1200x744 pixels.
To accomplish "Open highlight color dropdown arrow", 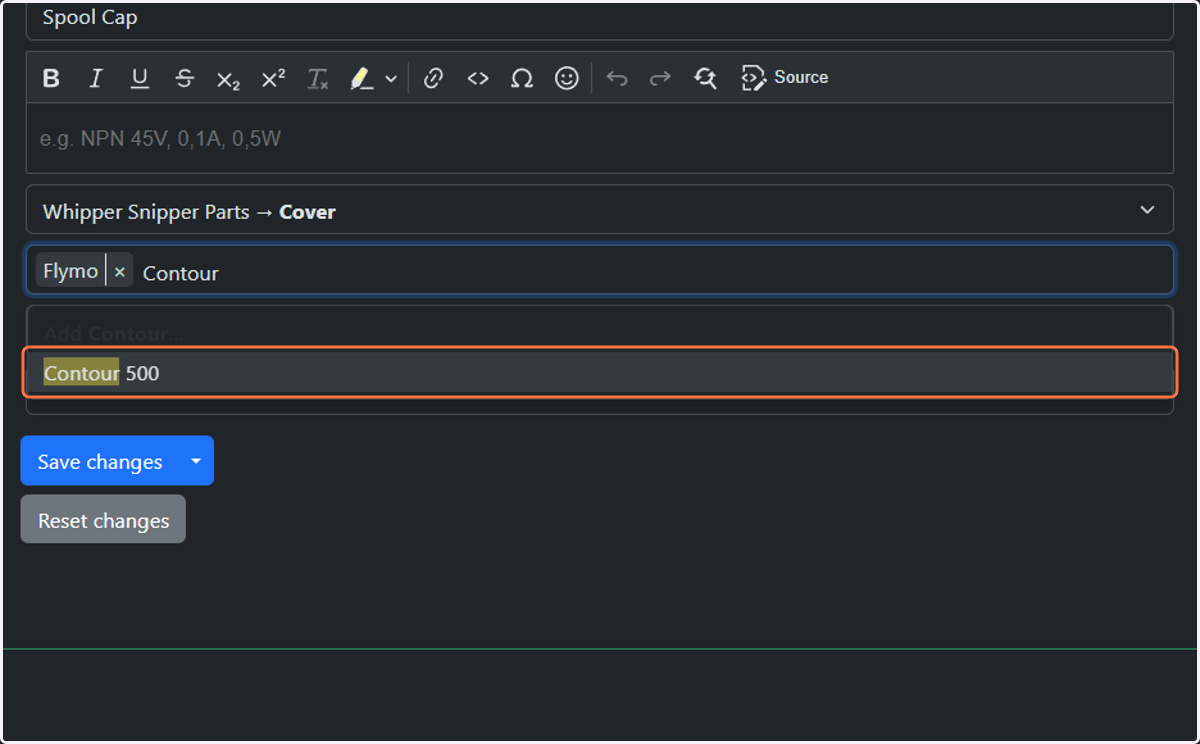I will click(x=391, y=78).
